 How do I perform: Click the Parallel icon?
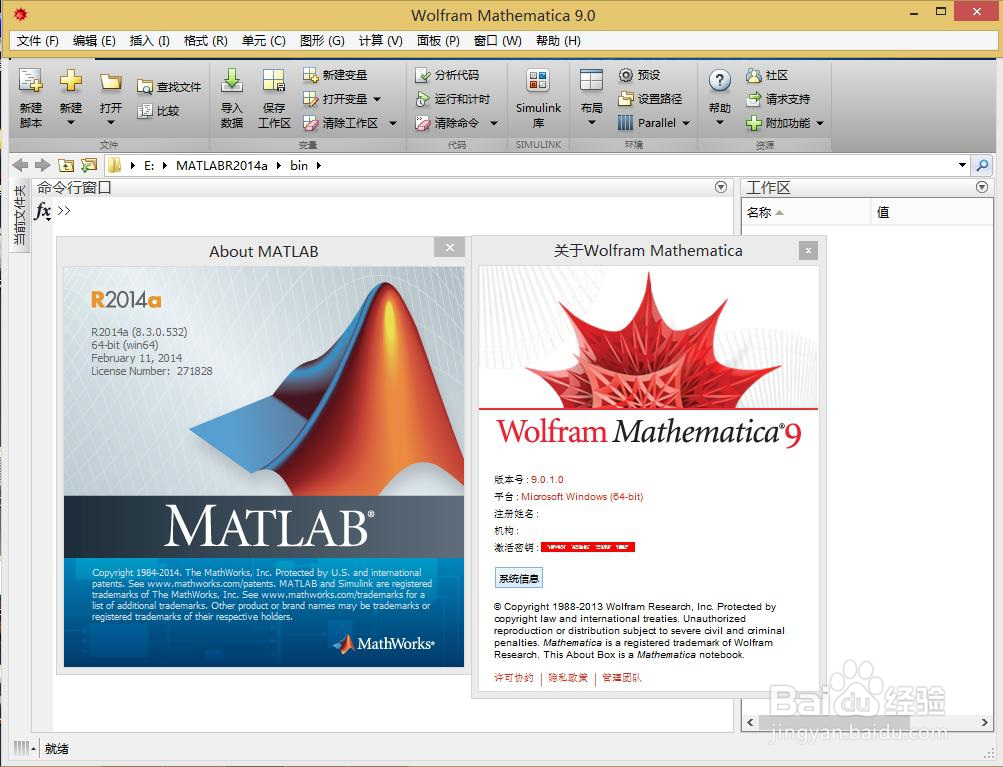pyautogui.click(x=626, y=122)
